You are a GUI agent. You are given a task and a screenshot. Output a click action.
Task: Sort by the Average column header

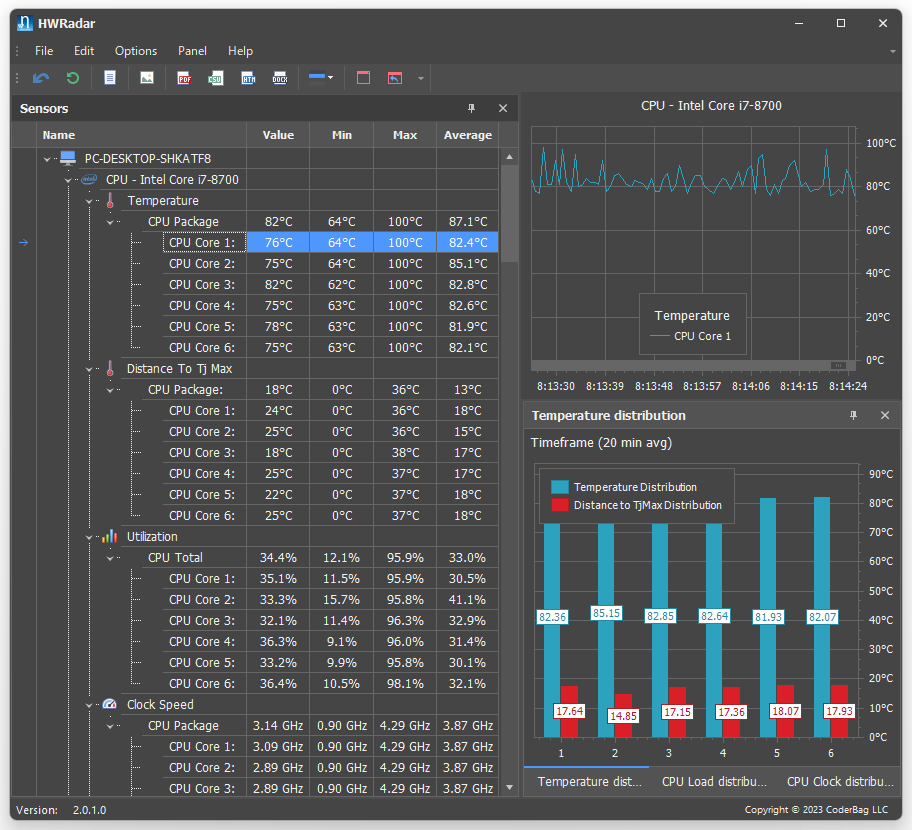468,135
